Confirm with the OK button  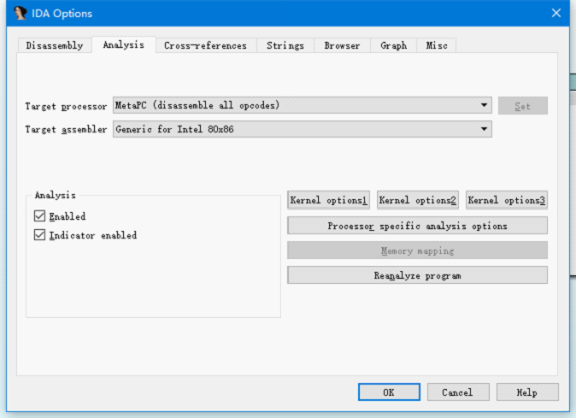[389, 392]
